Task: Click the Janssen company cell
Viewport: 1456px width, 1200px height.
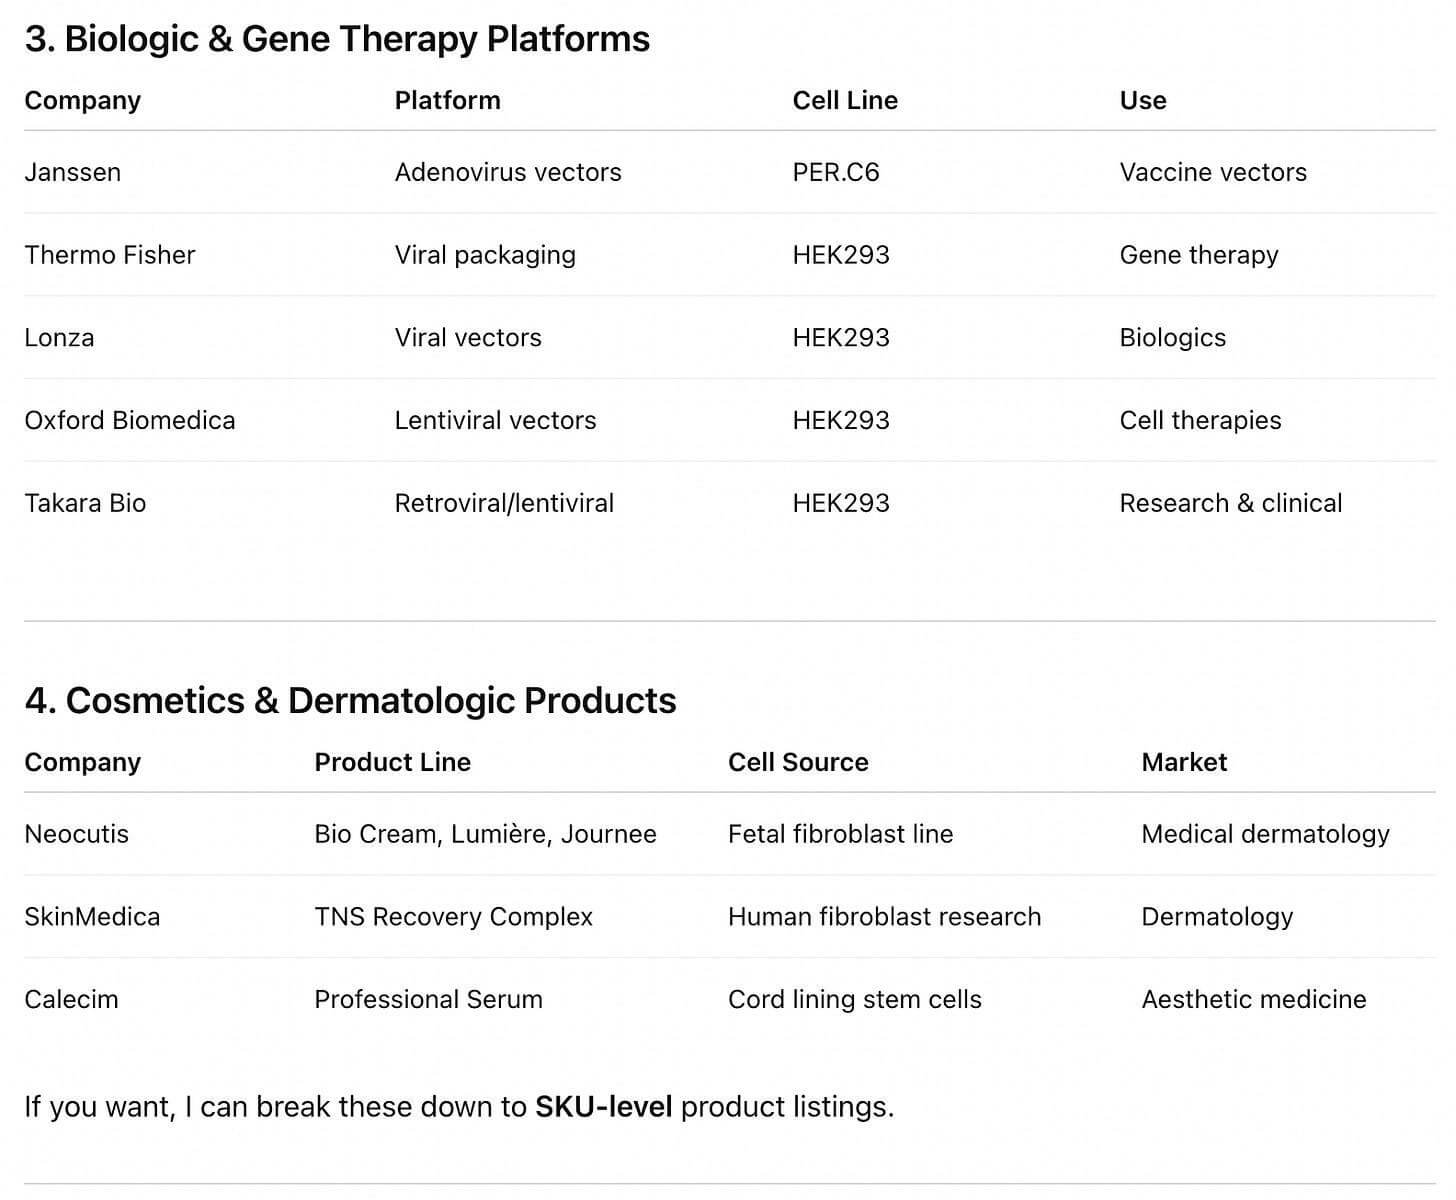Action: (72, 172)
